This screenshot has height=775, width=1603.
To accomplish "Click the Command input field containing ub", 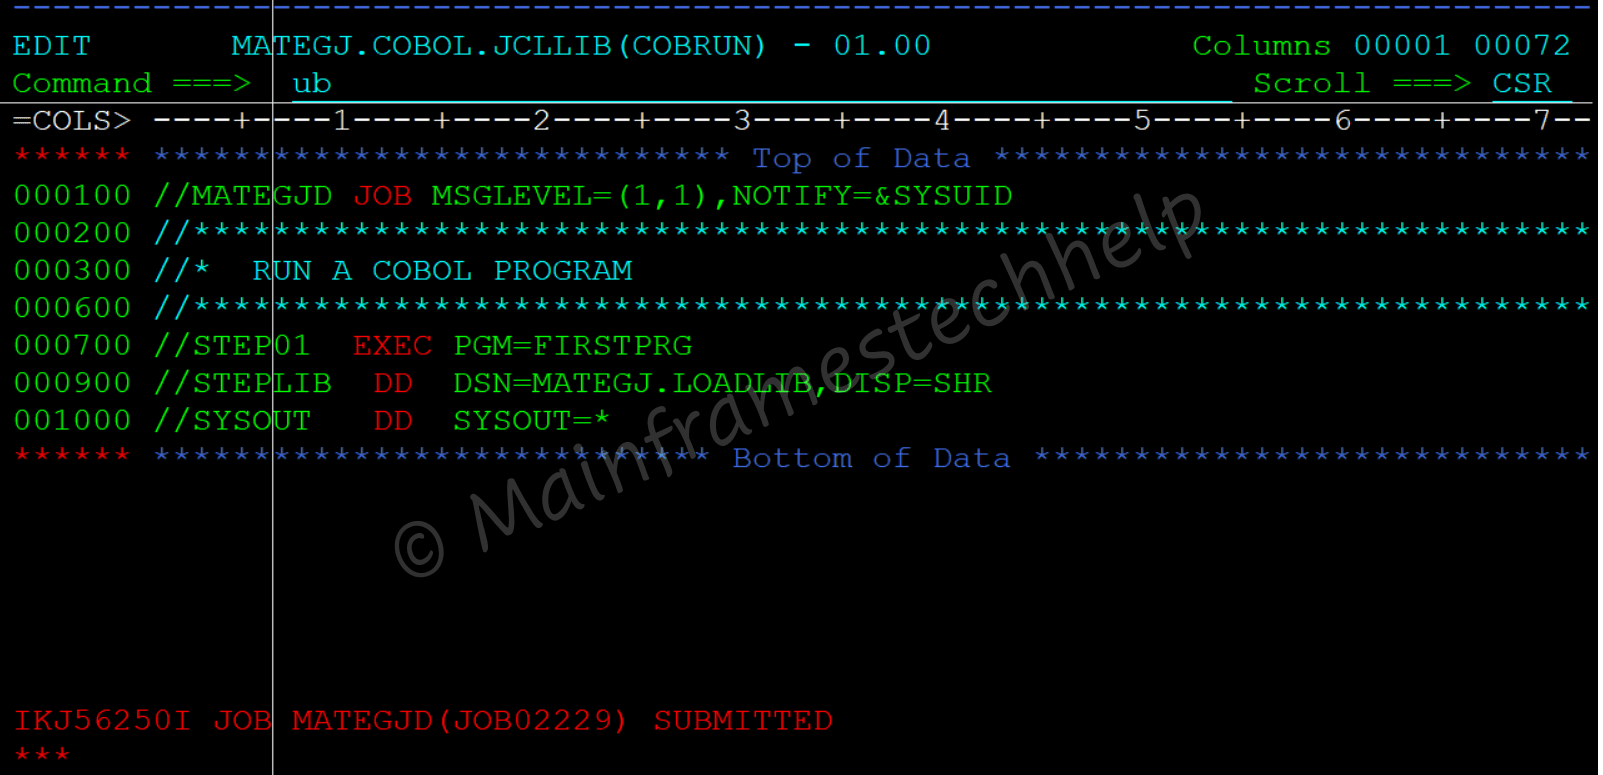I will 761,84.
